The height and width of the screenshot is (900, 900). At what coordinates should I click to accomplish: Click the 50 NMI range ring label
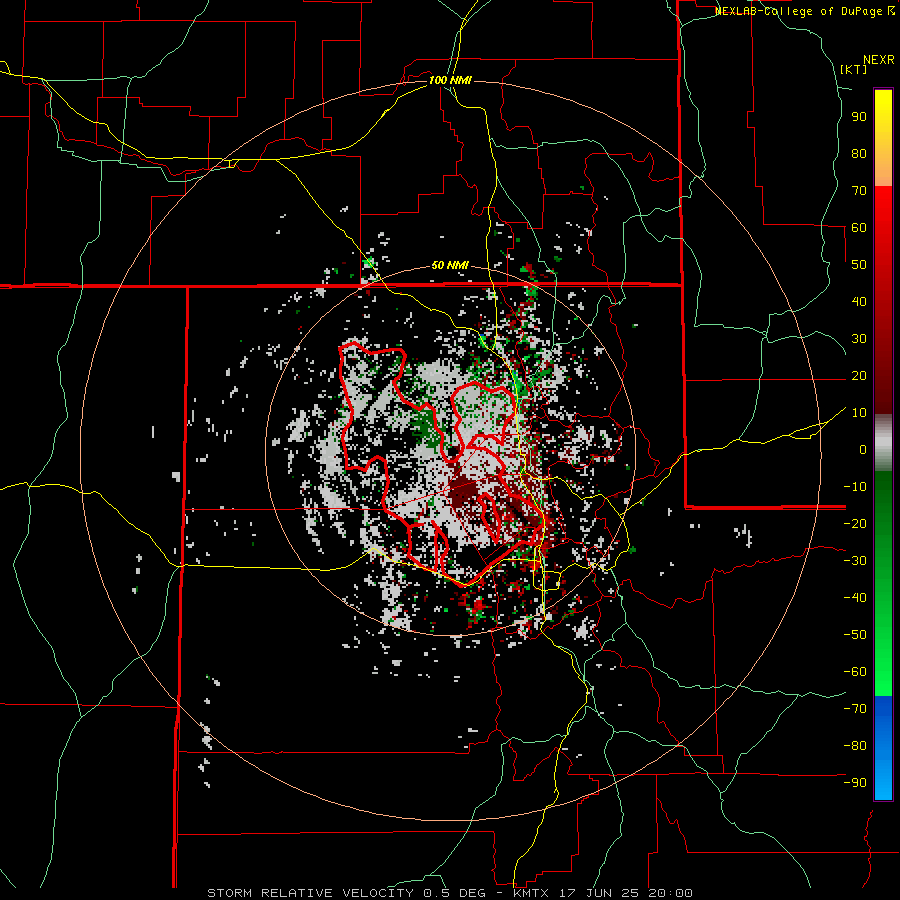coord(450,265)
